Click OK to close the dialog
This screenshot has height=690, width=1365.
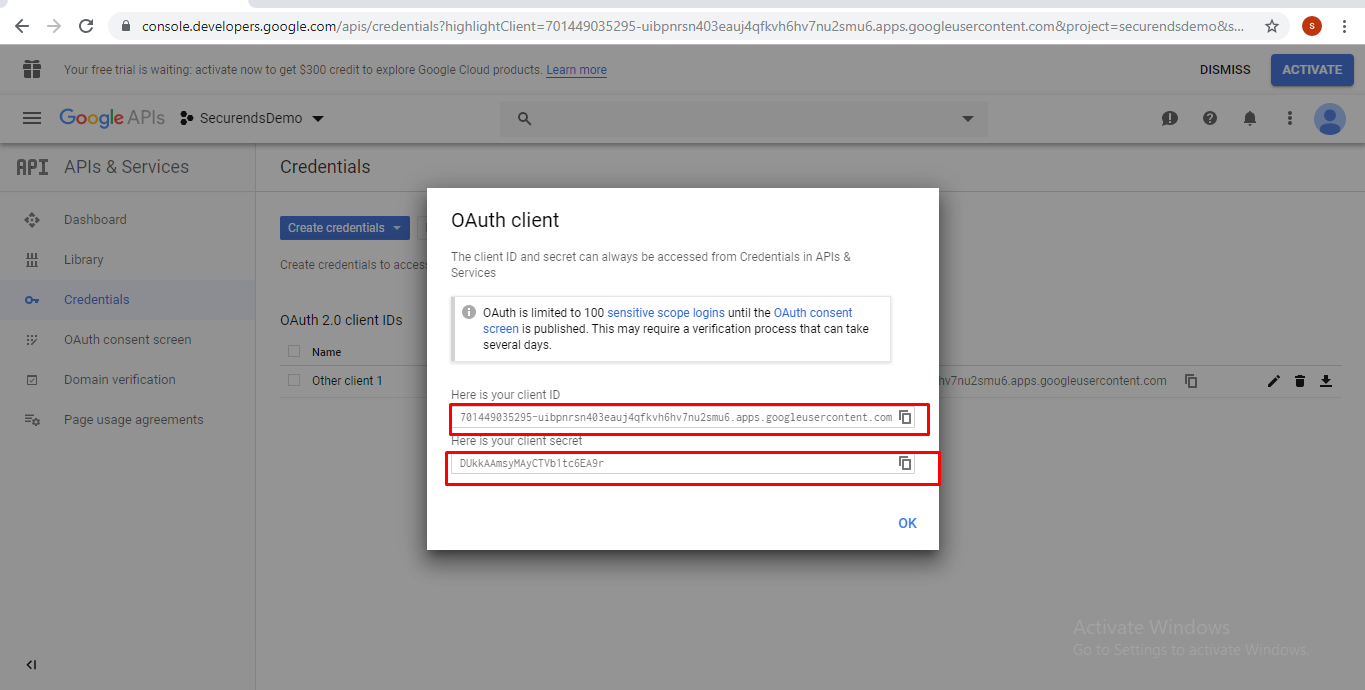(x=907, y=522)
